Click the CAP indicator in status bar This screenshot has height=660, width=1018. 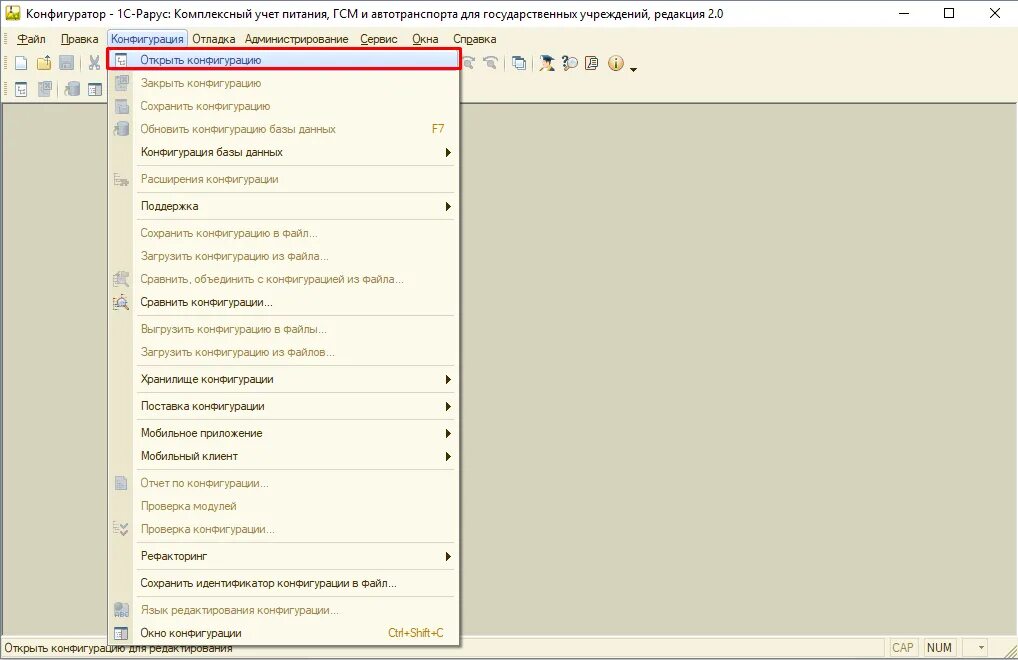(902, 648)
